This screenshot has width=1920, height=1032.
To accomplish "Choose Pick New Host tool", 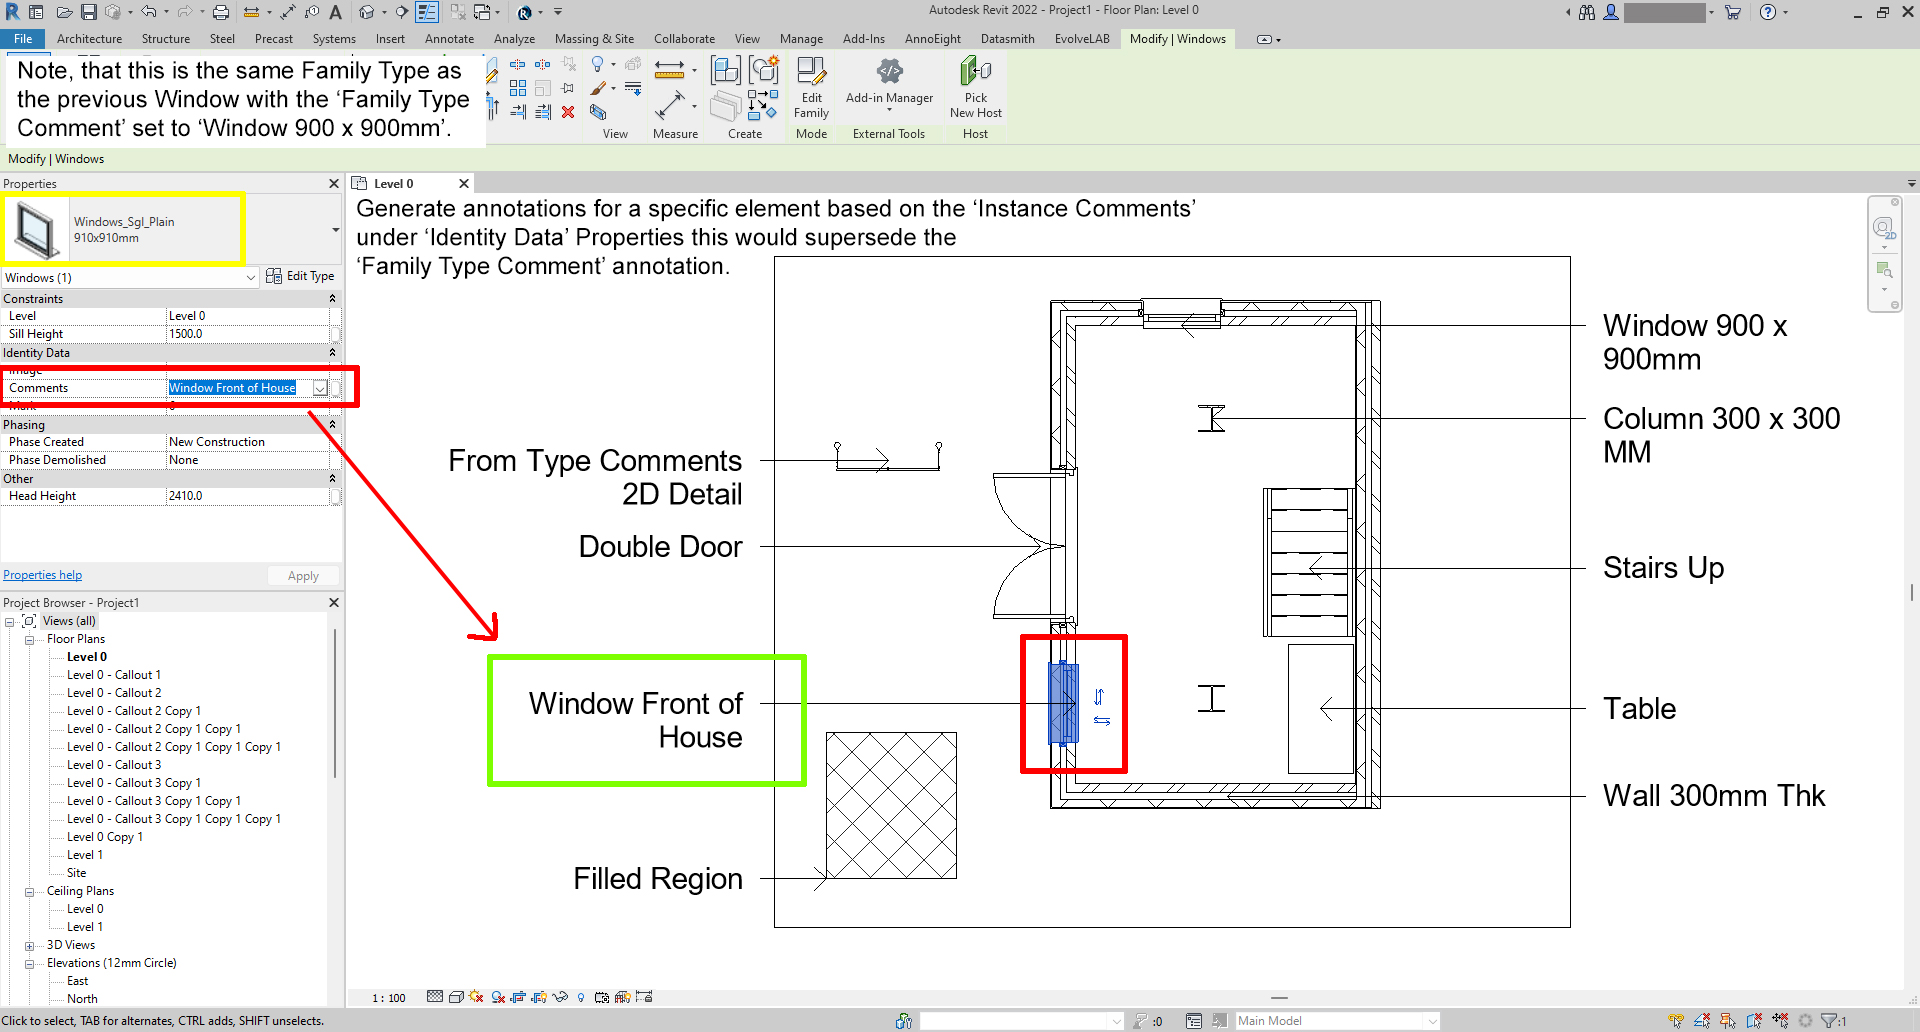I will pos(975,88).
